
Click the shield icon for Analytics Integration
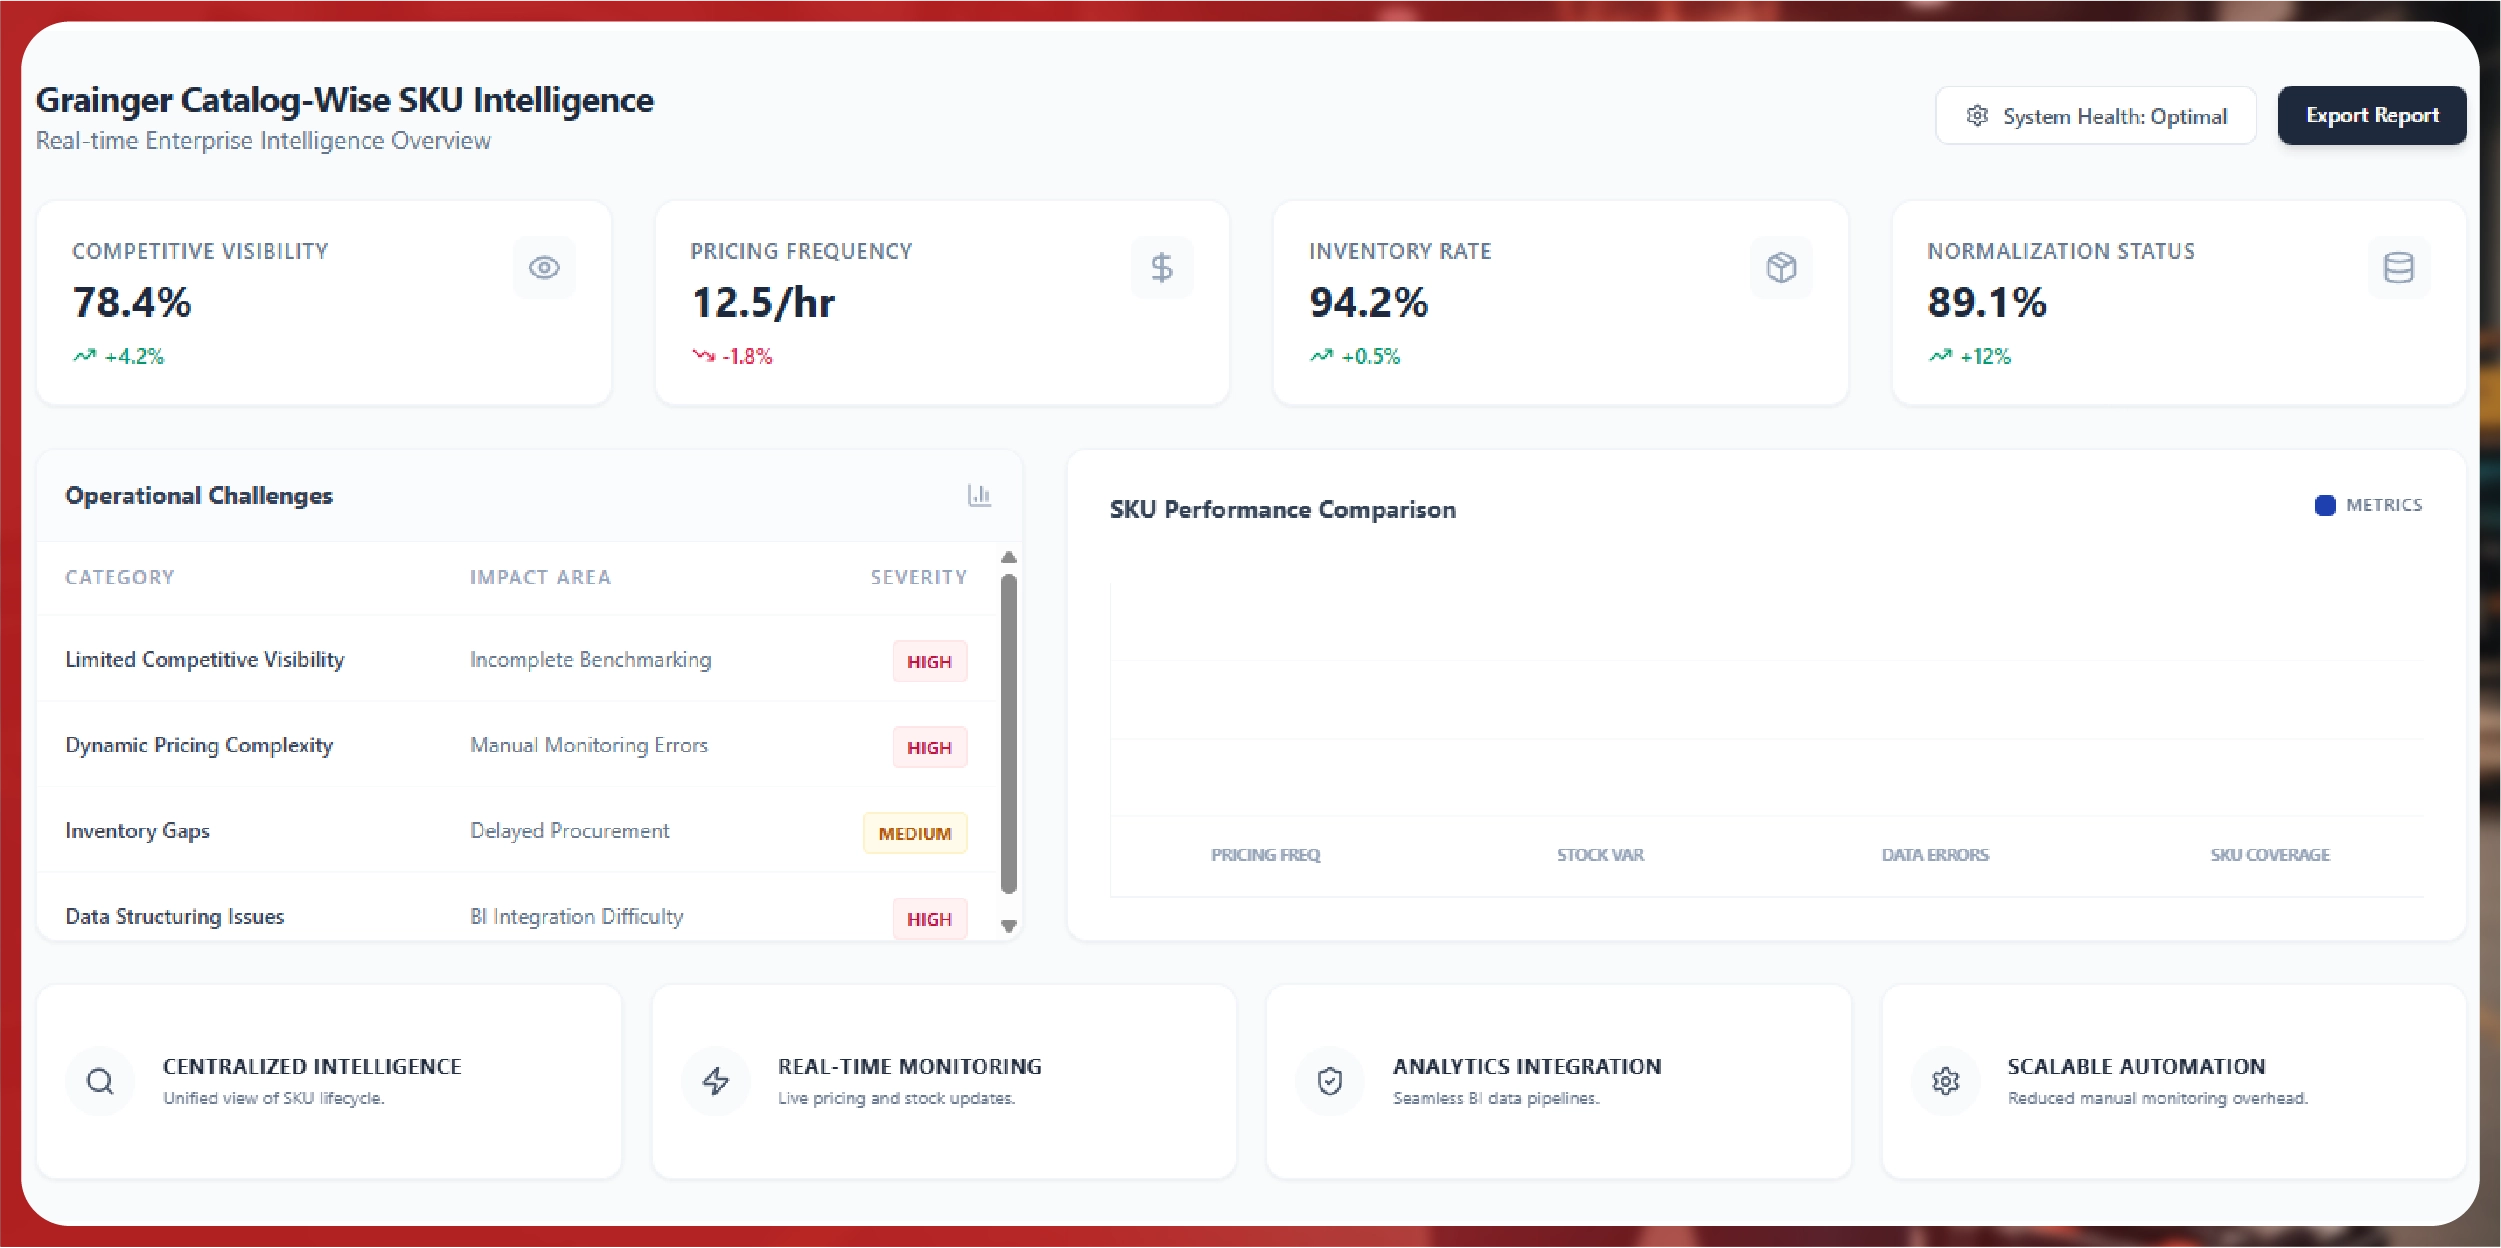coord(1329,1081)
